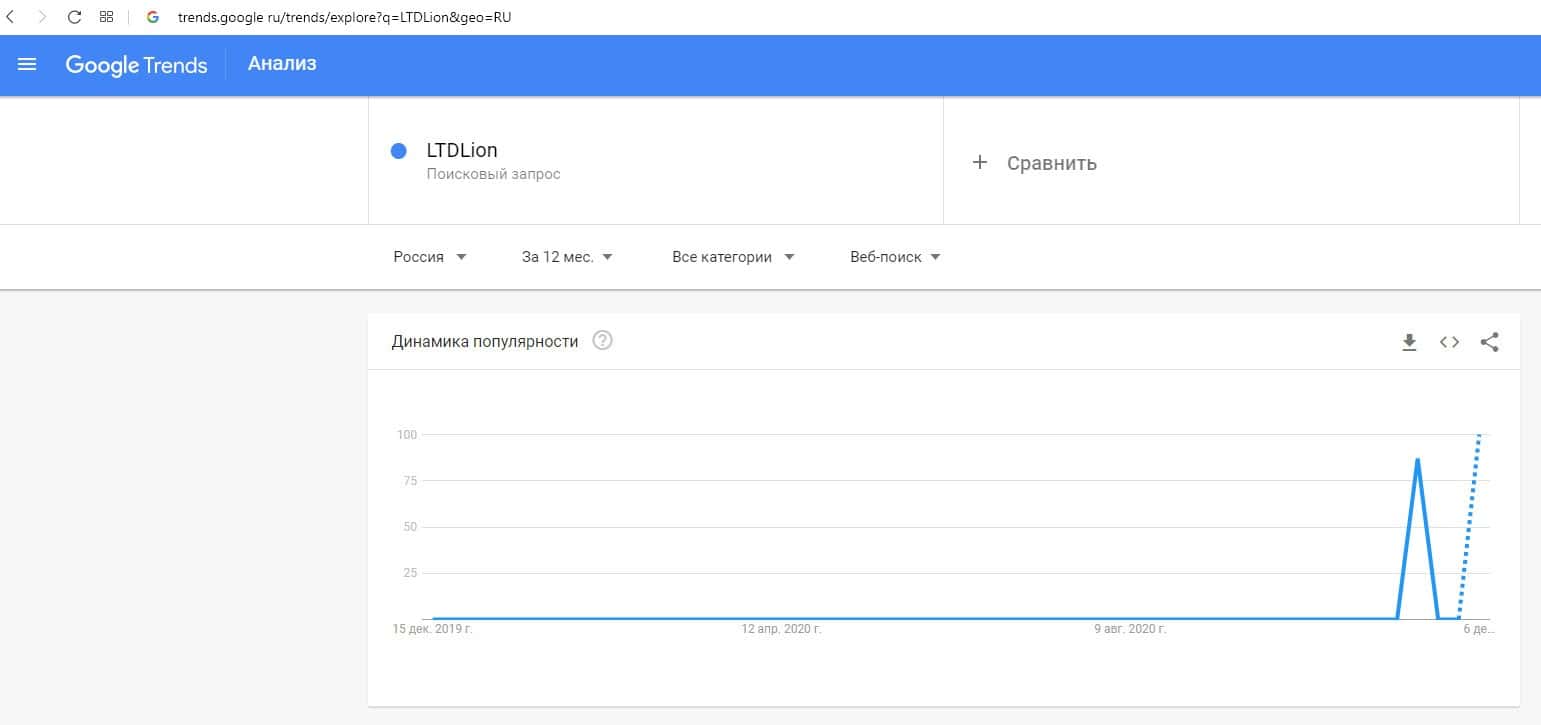Show help for Динамика популярности
The width and height of the screenshot is (1541, 725).
pyautogui.click(x=602, y=341)
